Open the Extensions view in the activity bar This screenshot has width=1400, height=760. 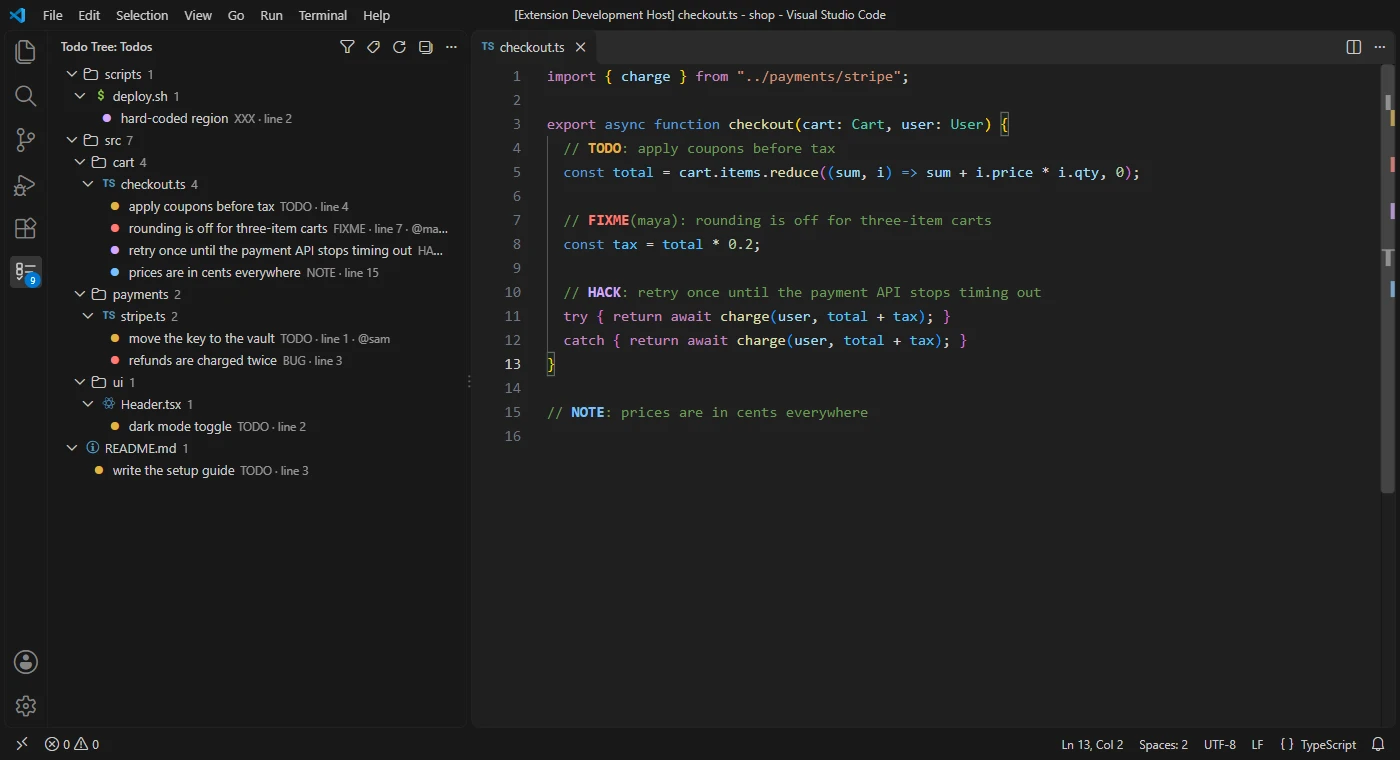pyautogui.click(x=26, y=228)
